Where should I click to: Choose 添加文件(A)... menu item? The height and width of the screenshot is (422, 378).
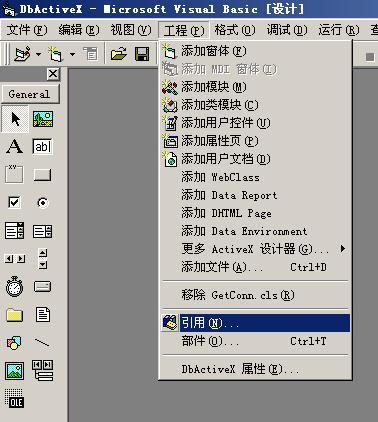(x=256, y=267)
